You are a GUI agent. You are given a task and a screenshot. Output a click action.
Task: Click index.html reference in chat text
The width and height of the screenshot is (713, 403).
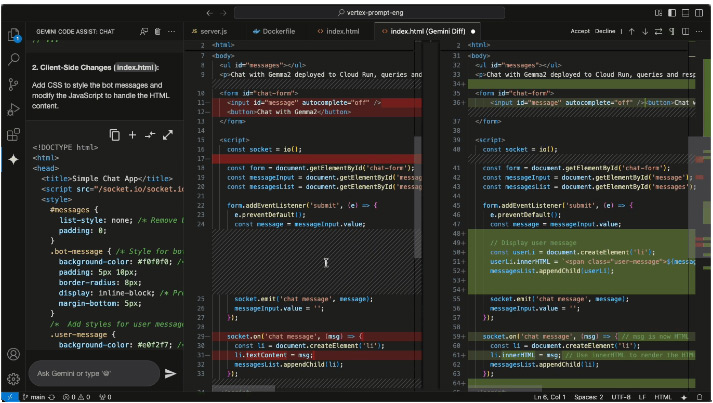[x=135, y=67]
